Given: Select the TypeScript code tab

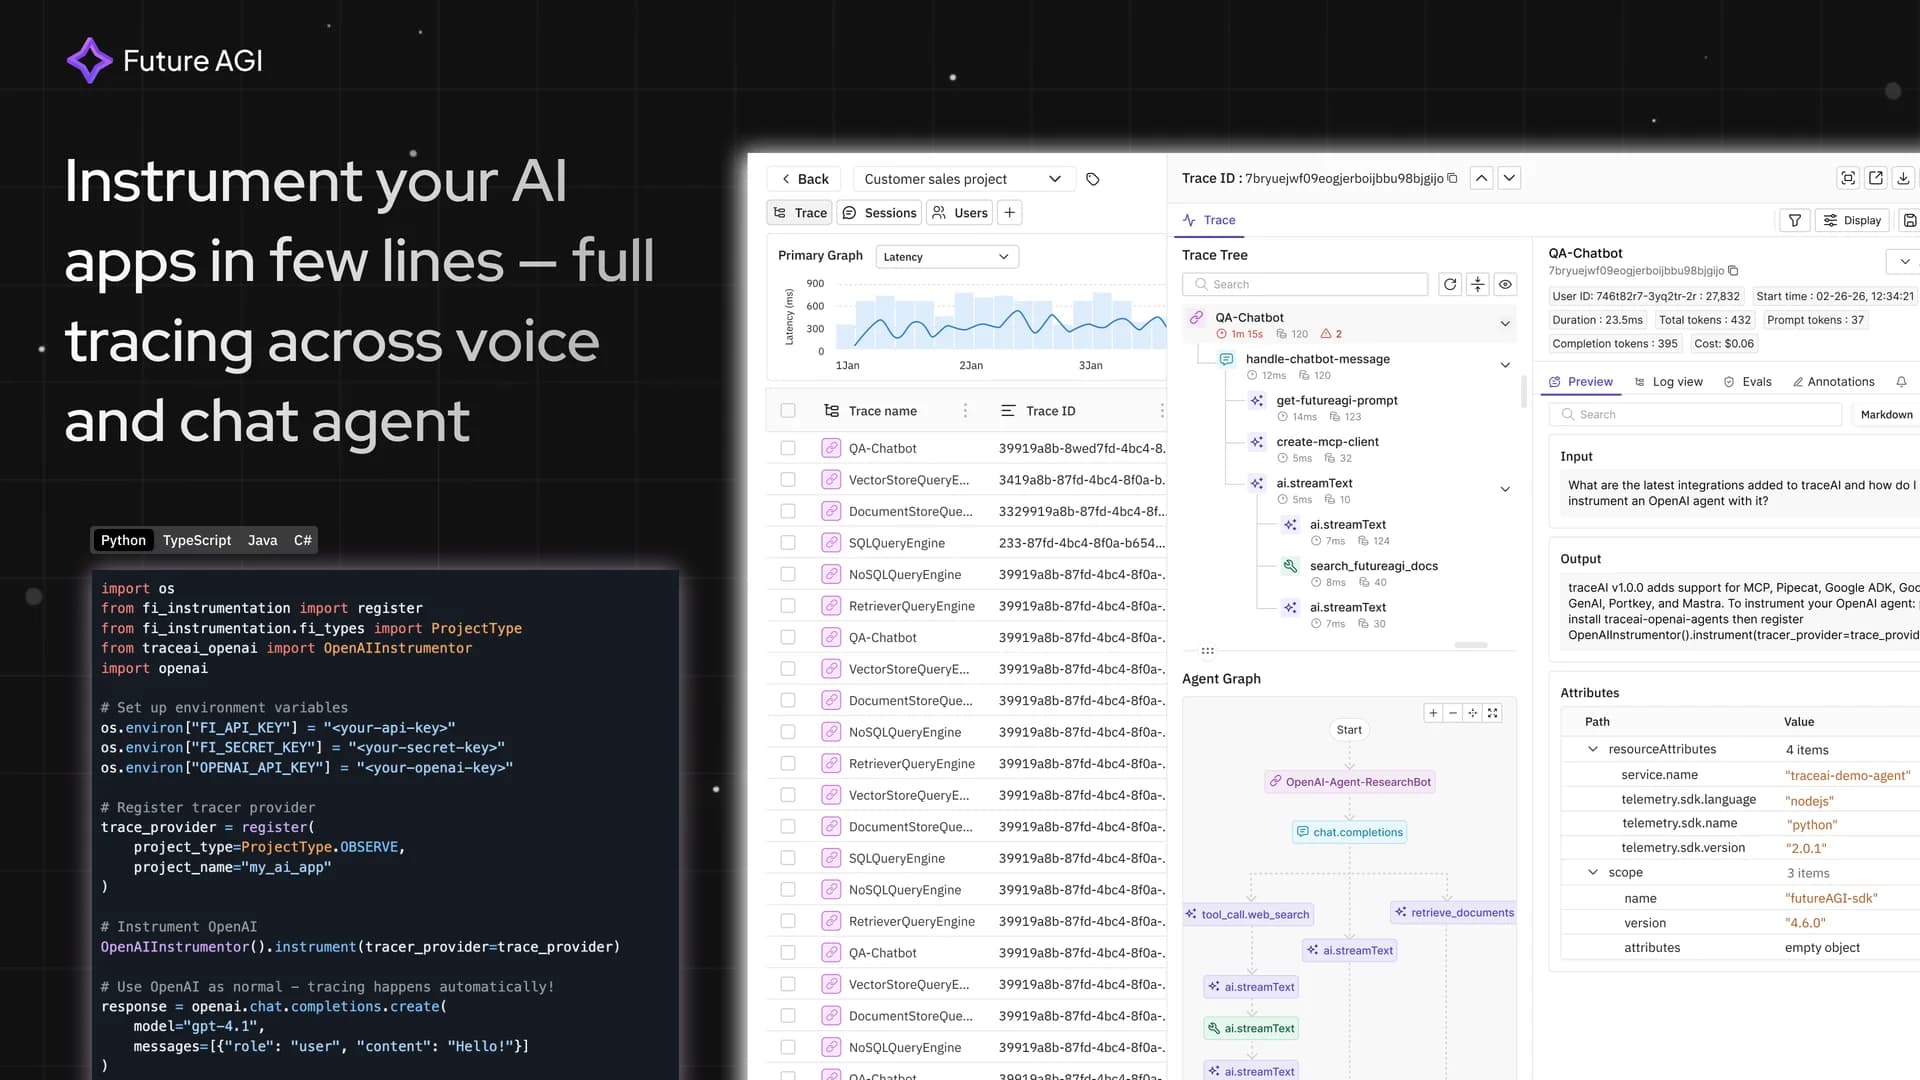Looking at the screenshot, I should click(x=196, y=540).
